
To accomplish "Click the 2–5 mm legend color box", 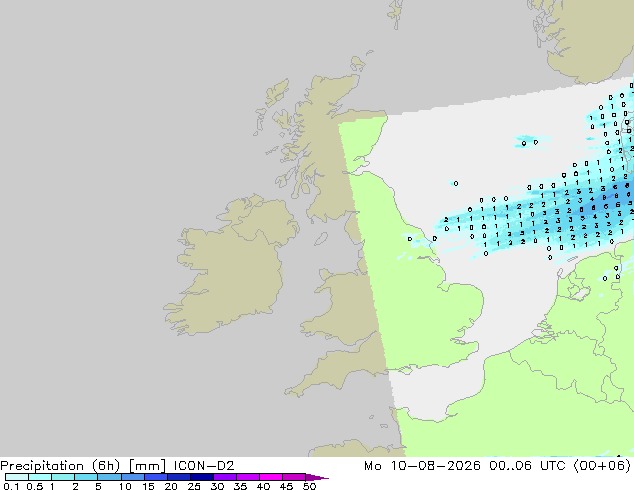I will [x=86, y=477].
